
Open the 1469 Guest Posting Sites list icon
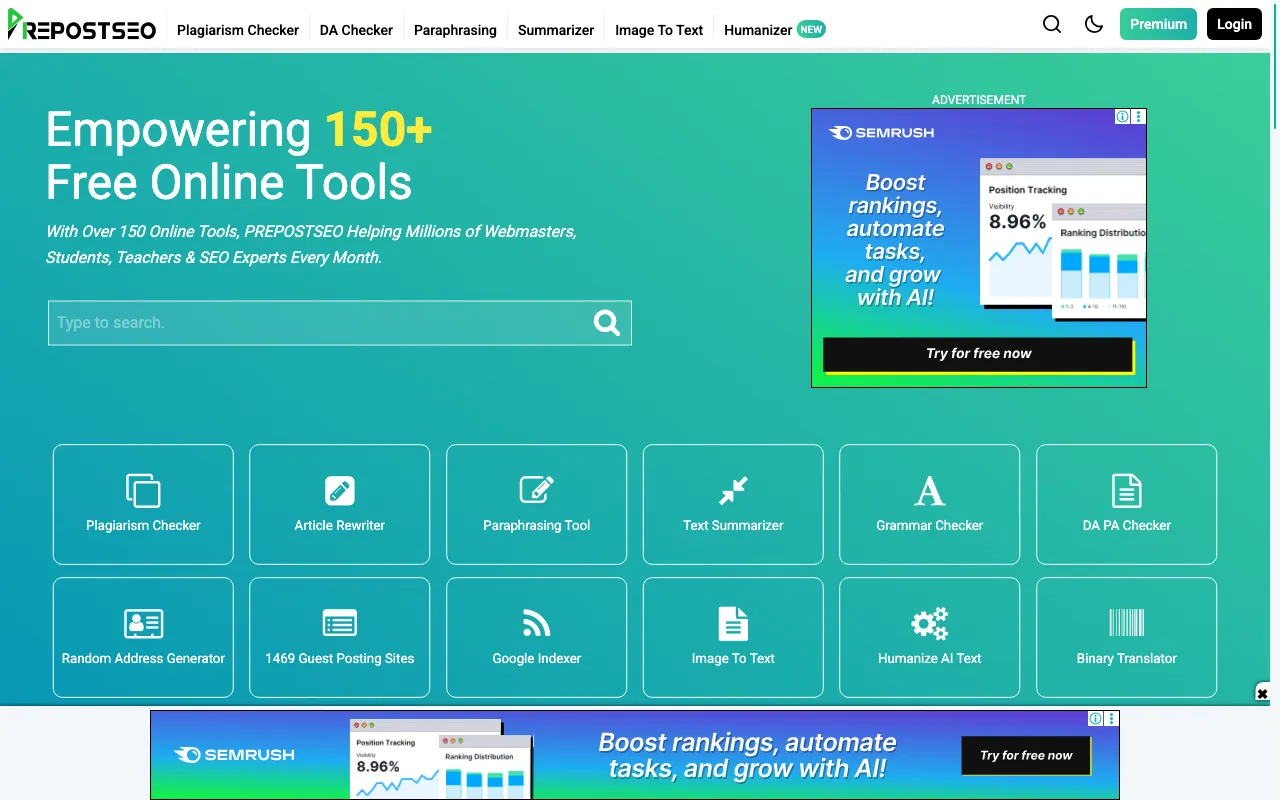pyautogui.click(x=340, y=624)
